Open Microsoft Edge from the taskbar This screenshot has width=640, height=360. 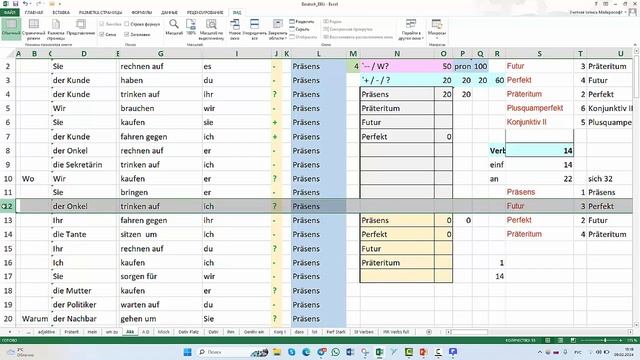(x=306, y=352)
